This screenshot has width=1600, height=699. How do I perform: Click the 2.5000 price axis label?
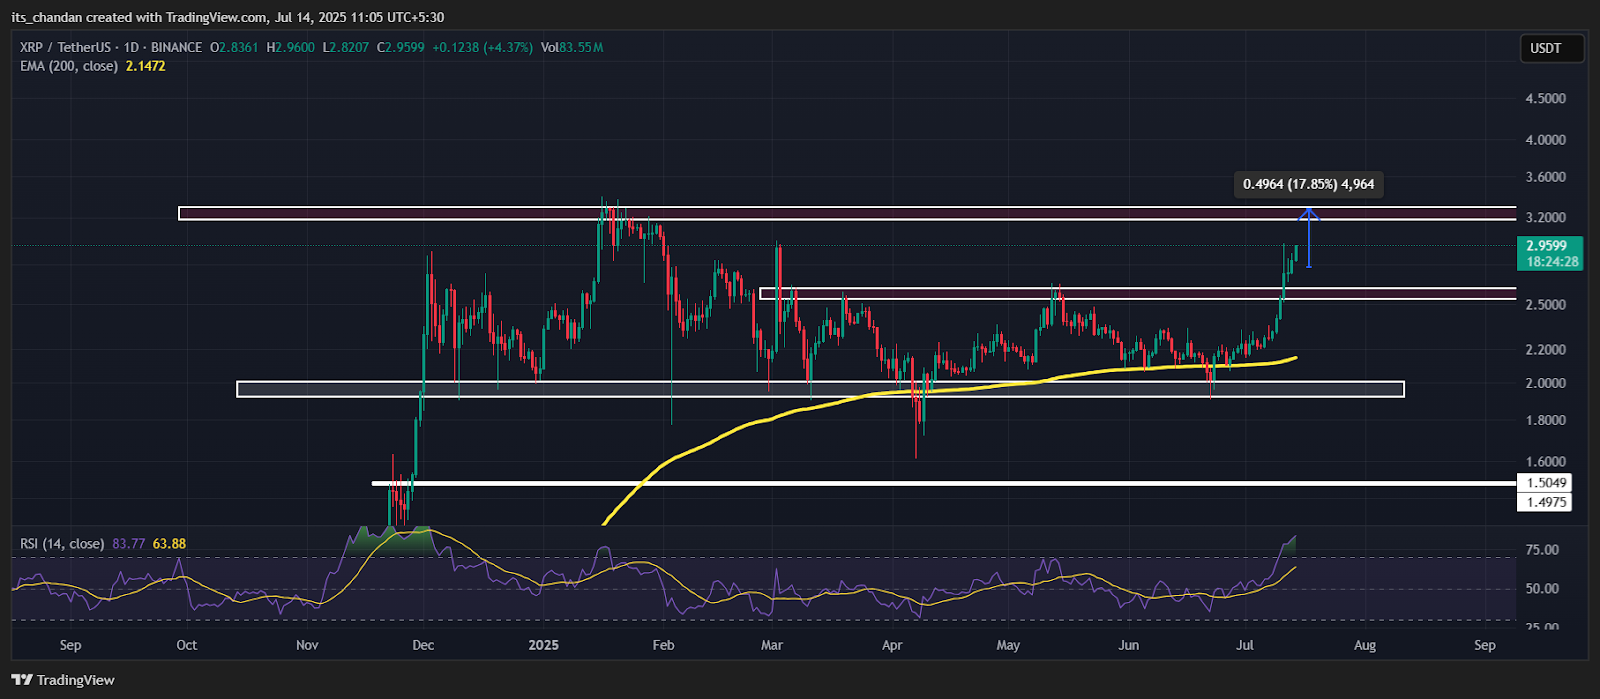[1546, 305]
